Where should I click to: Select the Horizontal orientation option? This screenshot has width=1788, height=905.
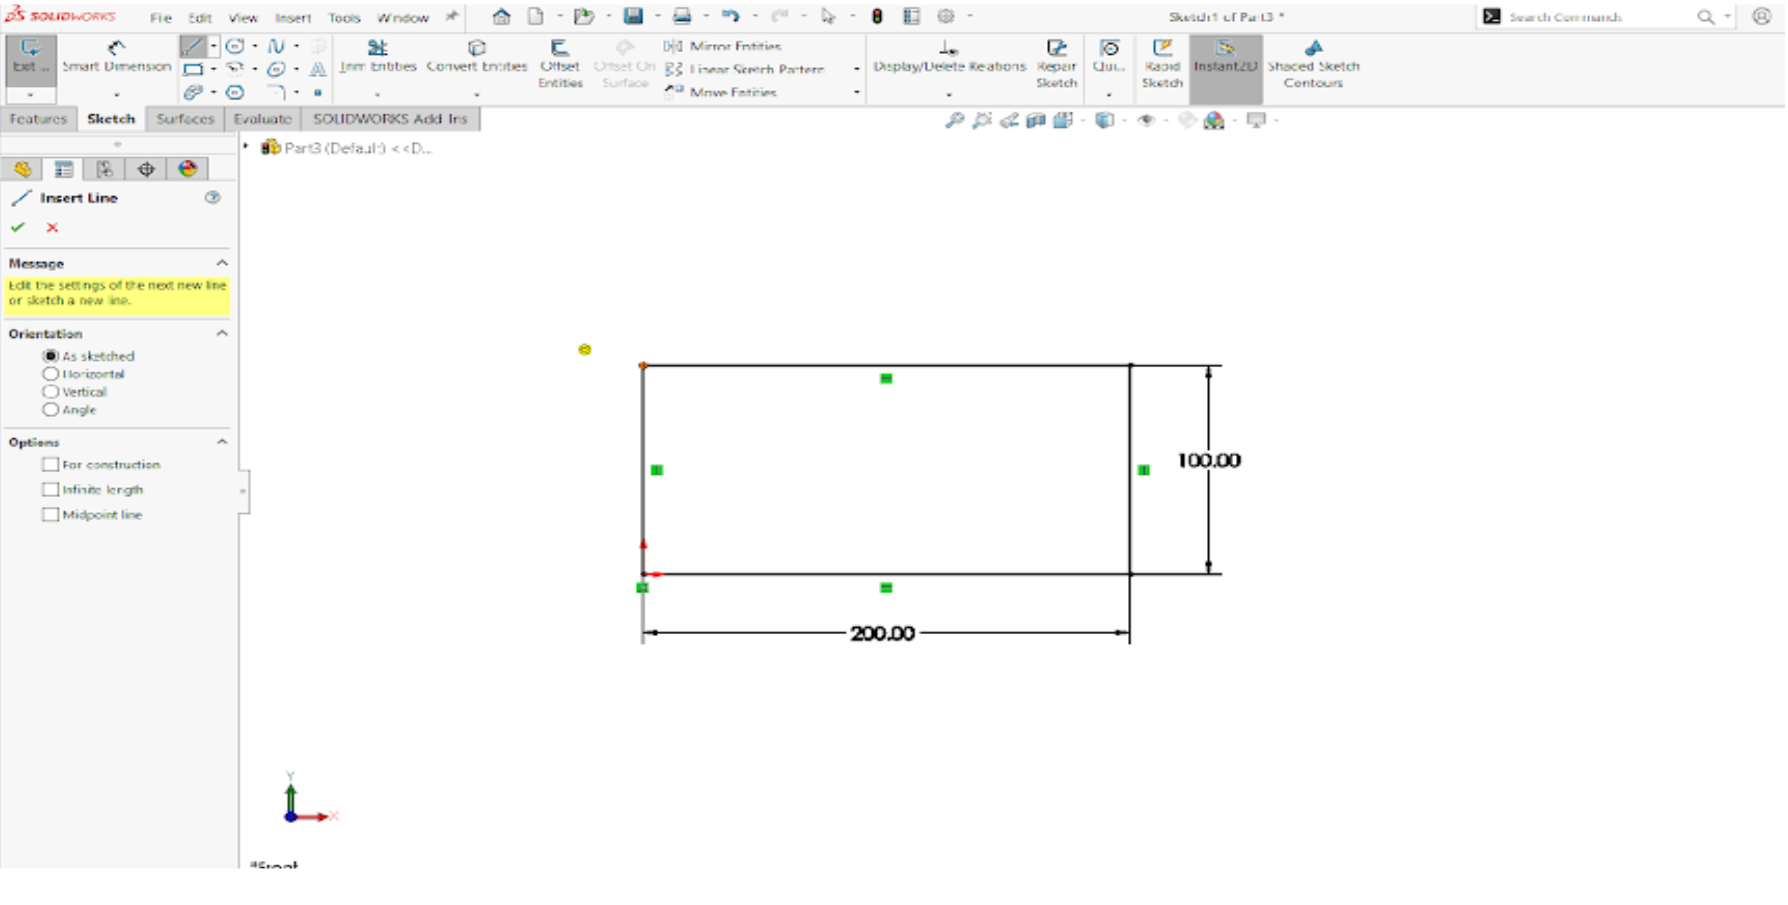coord(51,374)
